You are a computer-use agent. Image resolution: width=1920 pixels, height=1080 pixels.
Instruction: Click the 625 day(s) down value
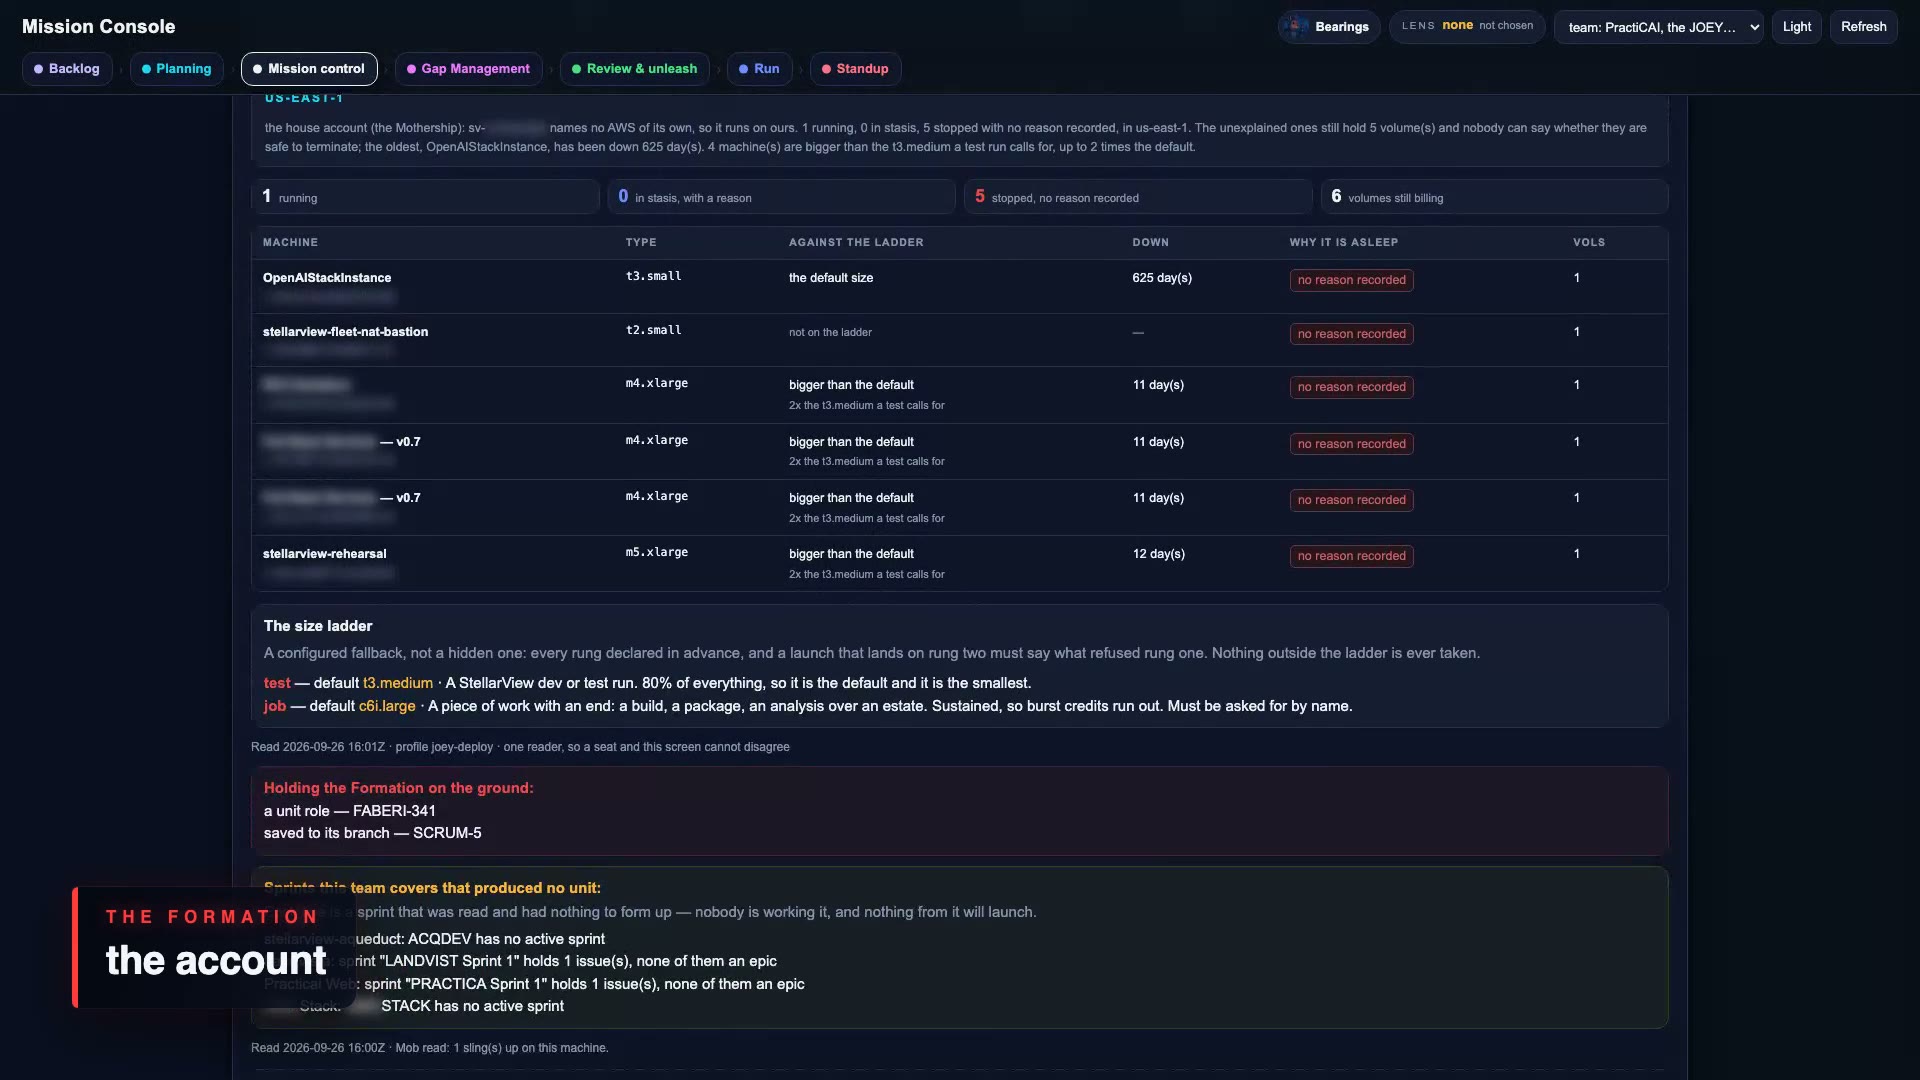1162,278
